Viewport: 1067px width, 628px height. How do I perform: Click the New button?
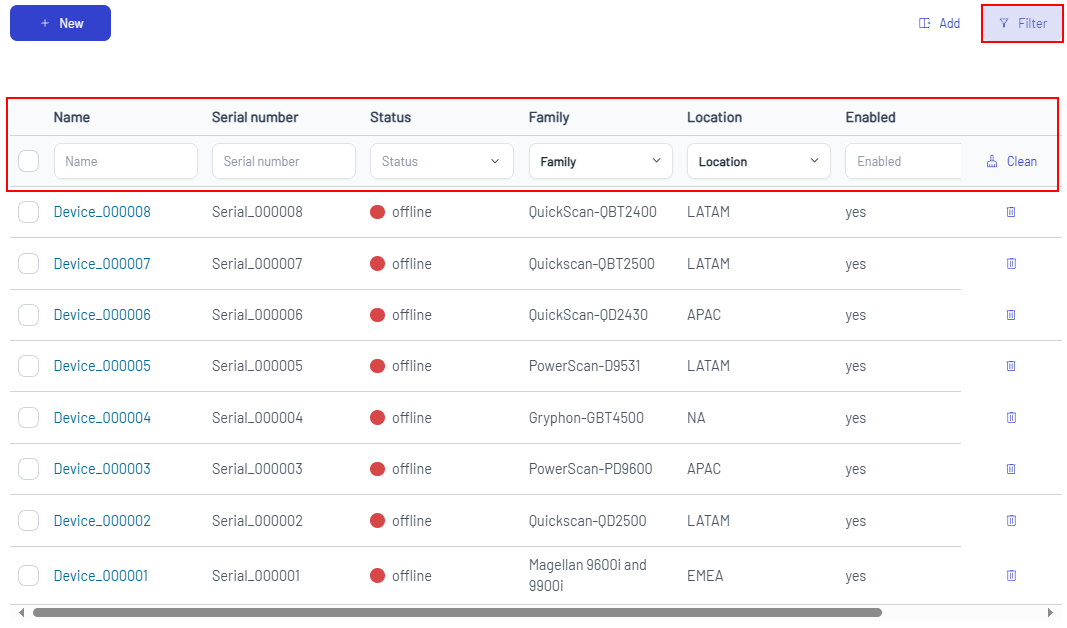point(60,23)
